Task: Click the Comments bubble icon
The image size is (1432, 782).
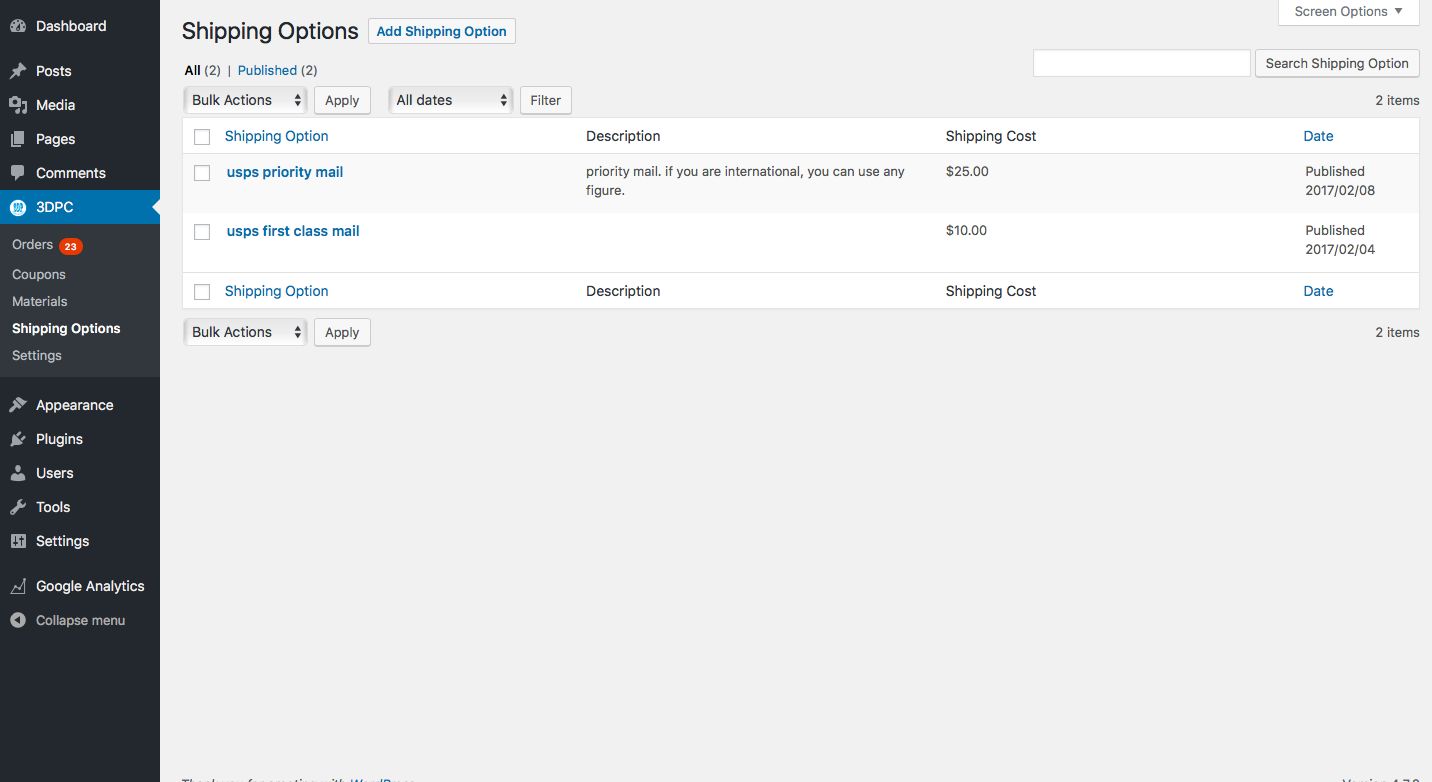Action: [18, 173]
